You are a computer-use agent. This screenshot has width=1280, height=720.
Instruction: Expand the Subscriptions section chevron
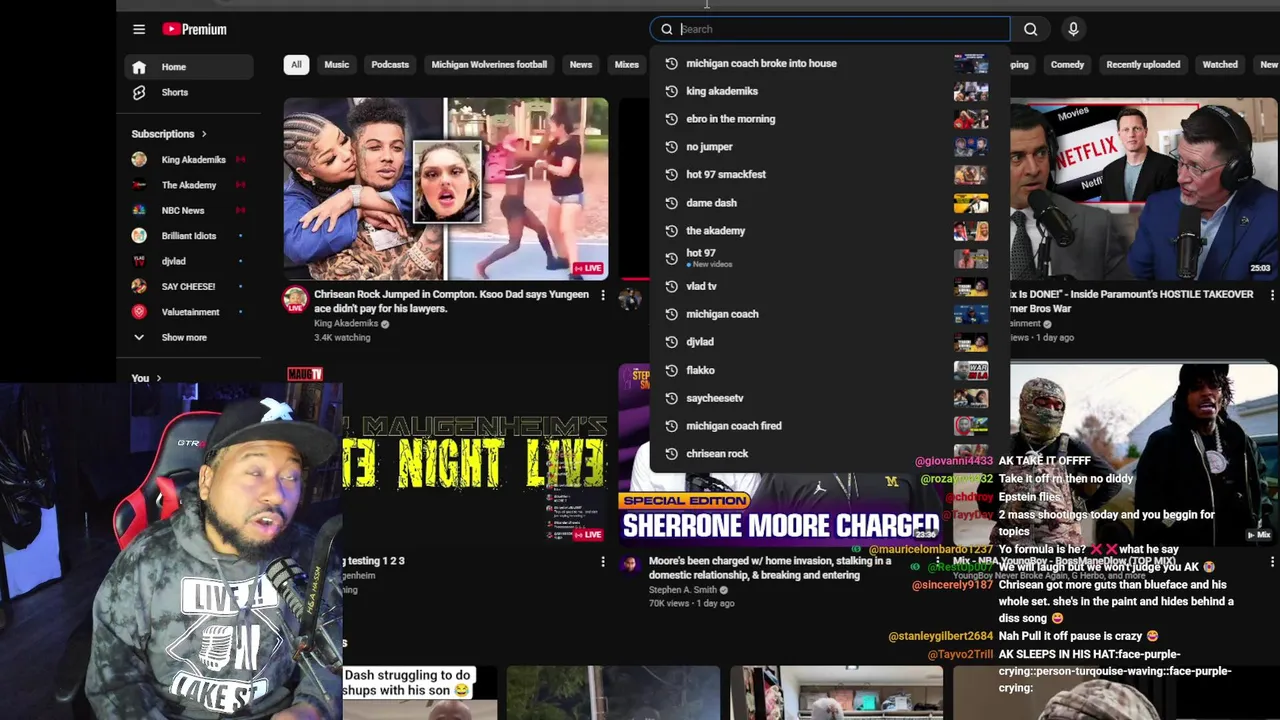204,134
